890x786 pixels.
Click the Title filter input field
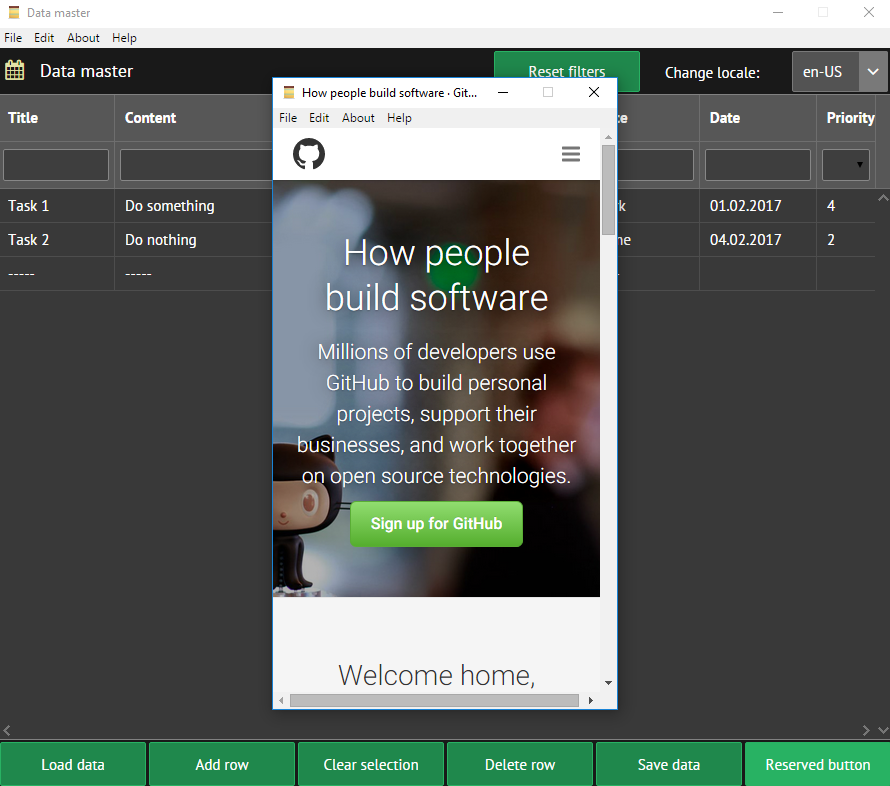[x=56, y=165]
